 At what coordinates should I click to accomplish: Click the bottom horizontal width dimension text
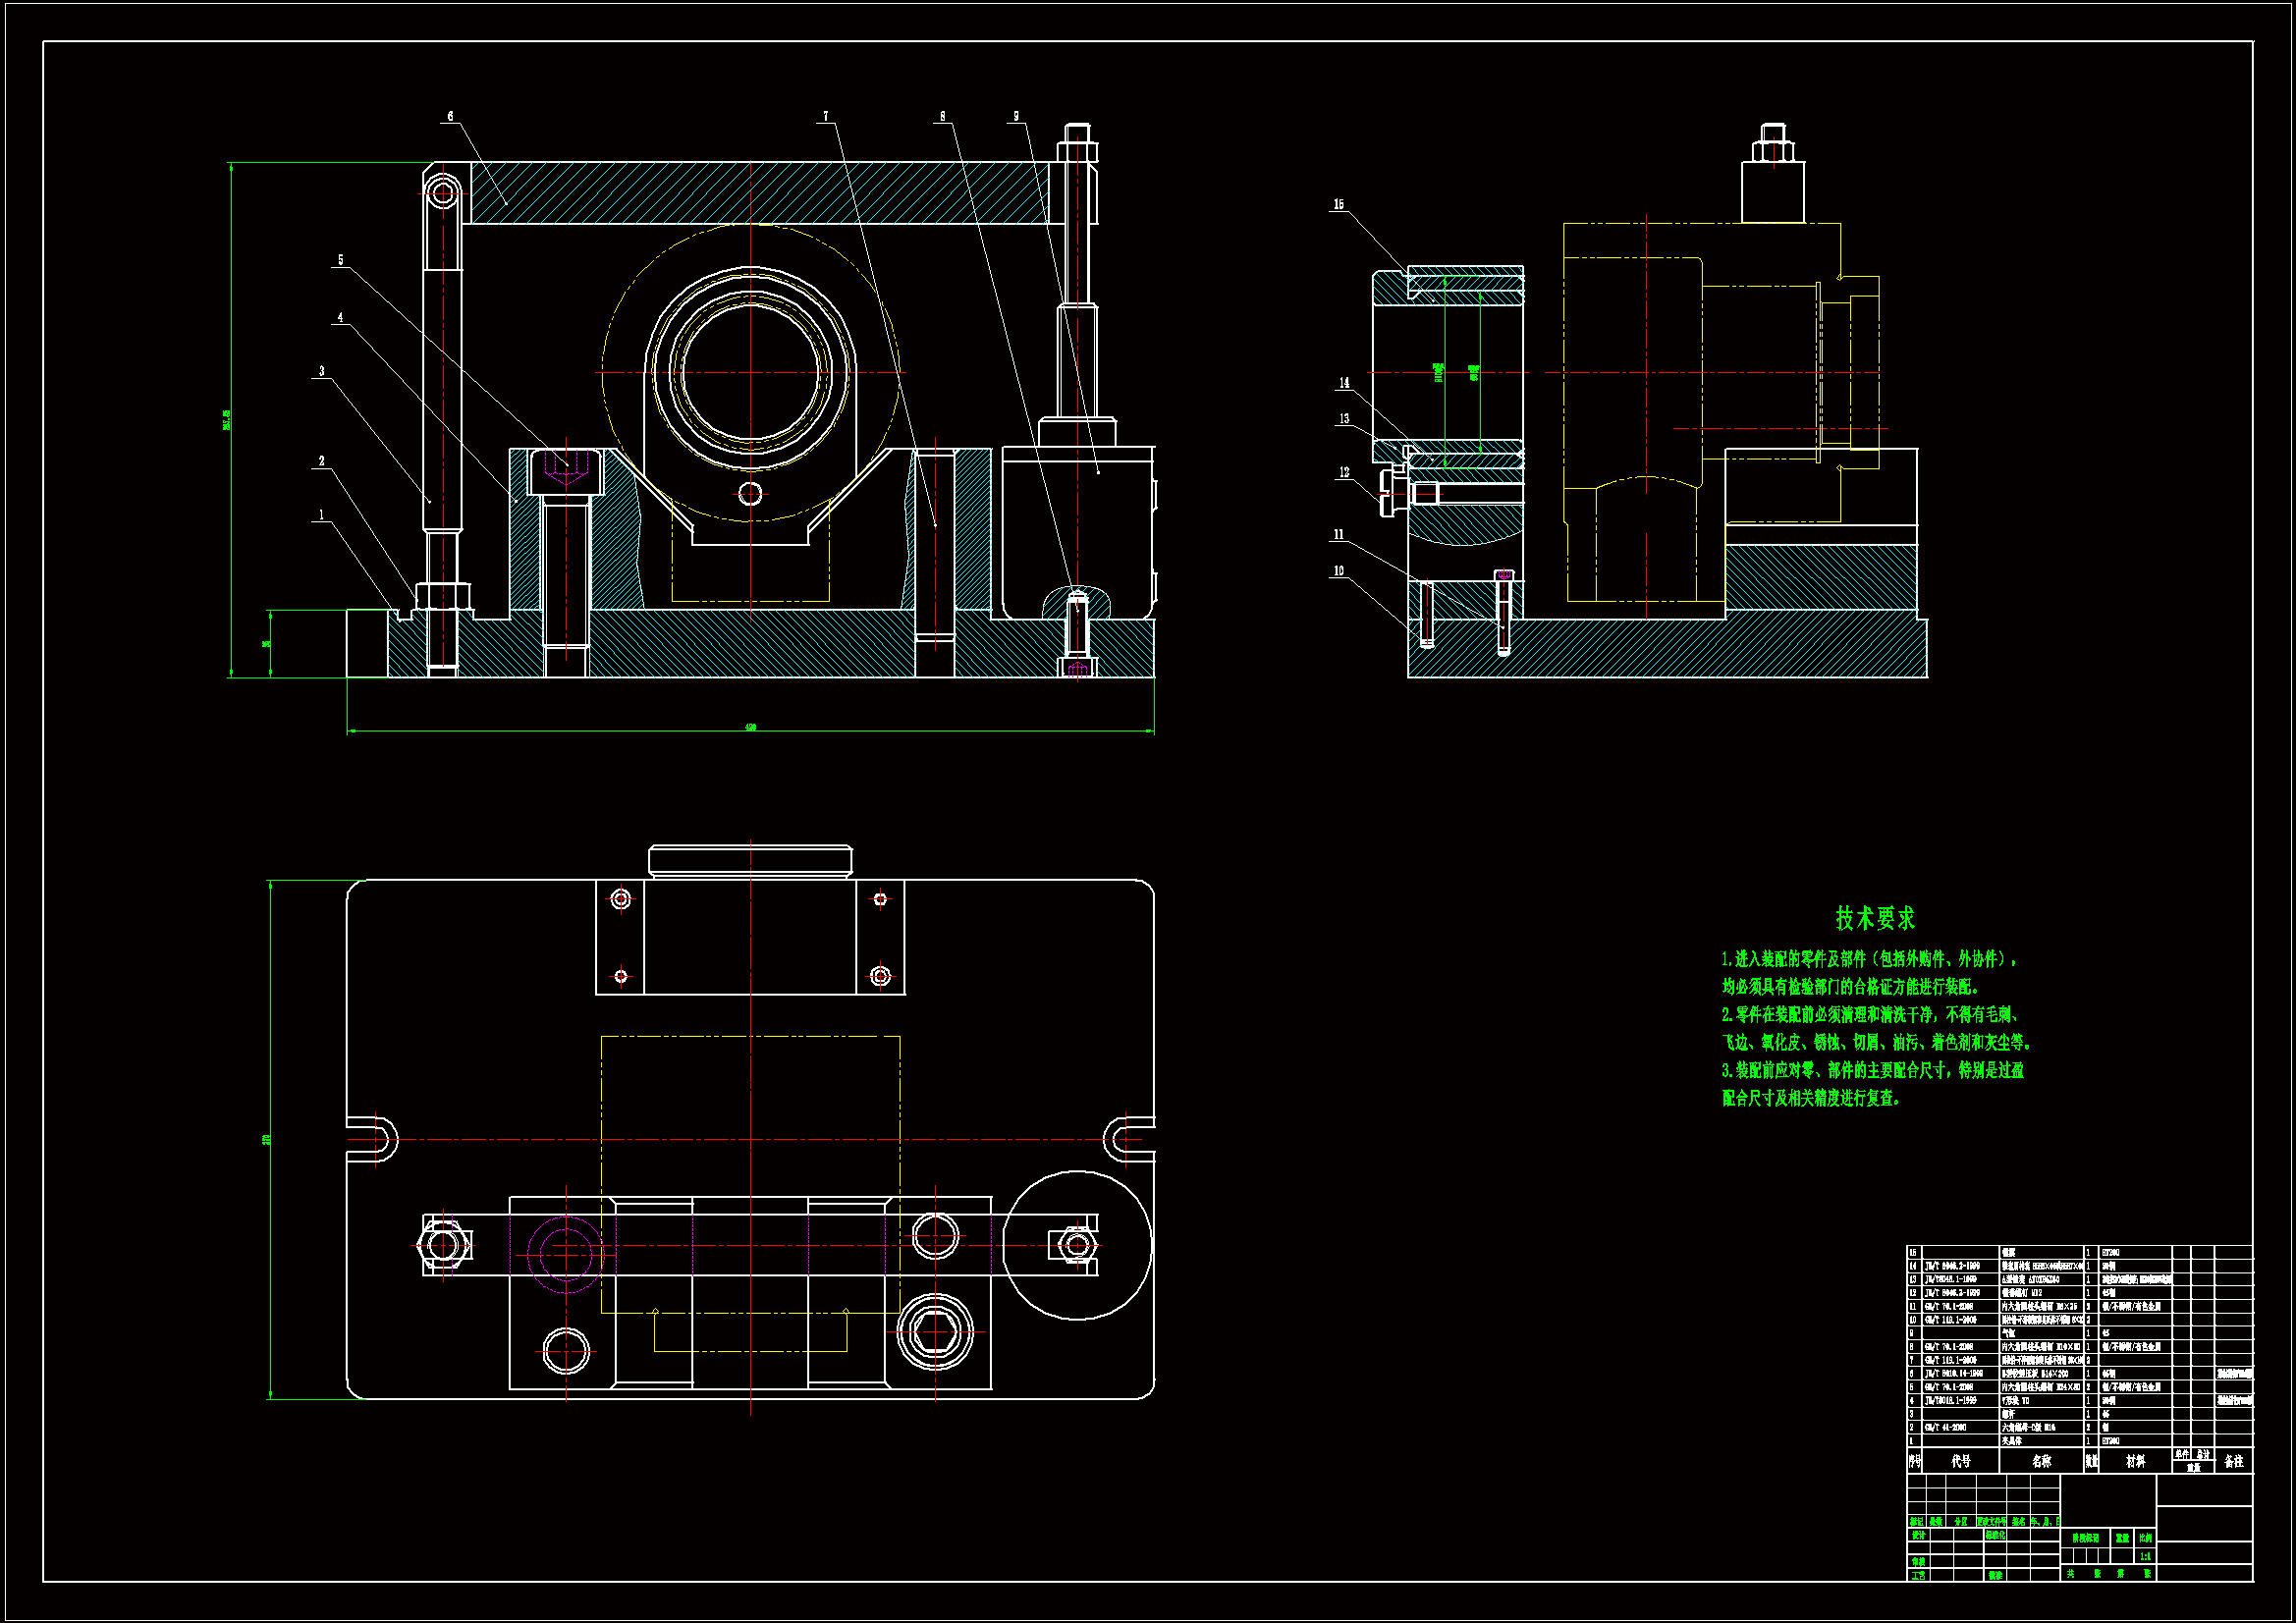750,727
